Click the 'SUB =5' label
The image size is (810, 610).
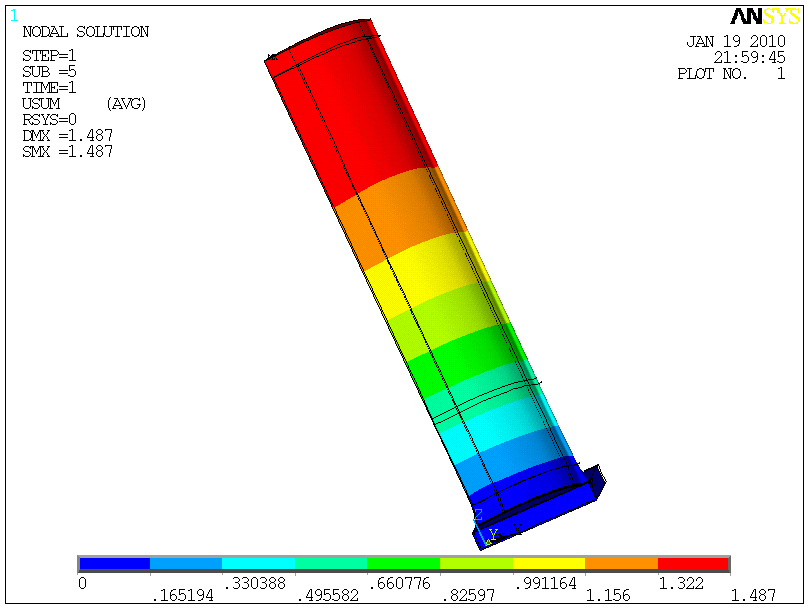coord(49,71)
